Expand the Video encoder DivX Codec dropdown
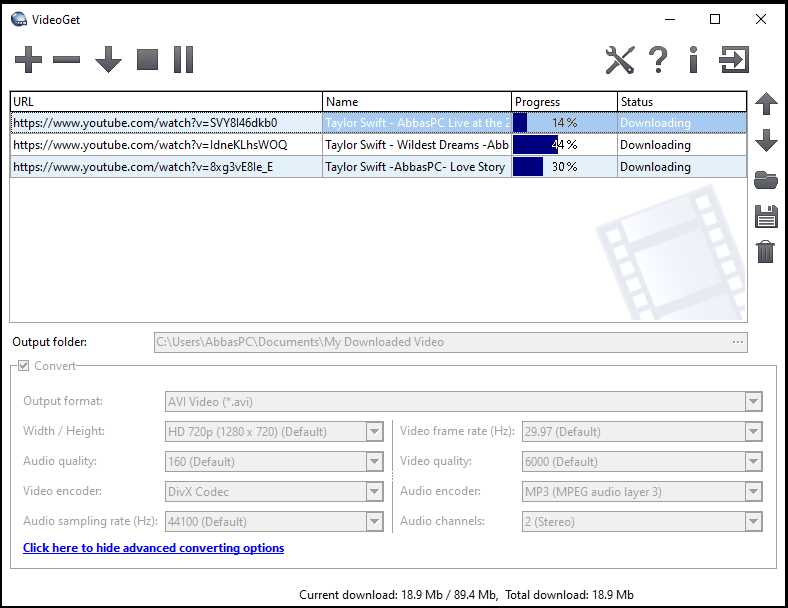Image resolution: width=788 pixels, height=608 pixels. [x=374, y=491]
